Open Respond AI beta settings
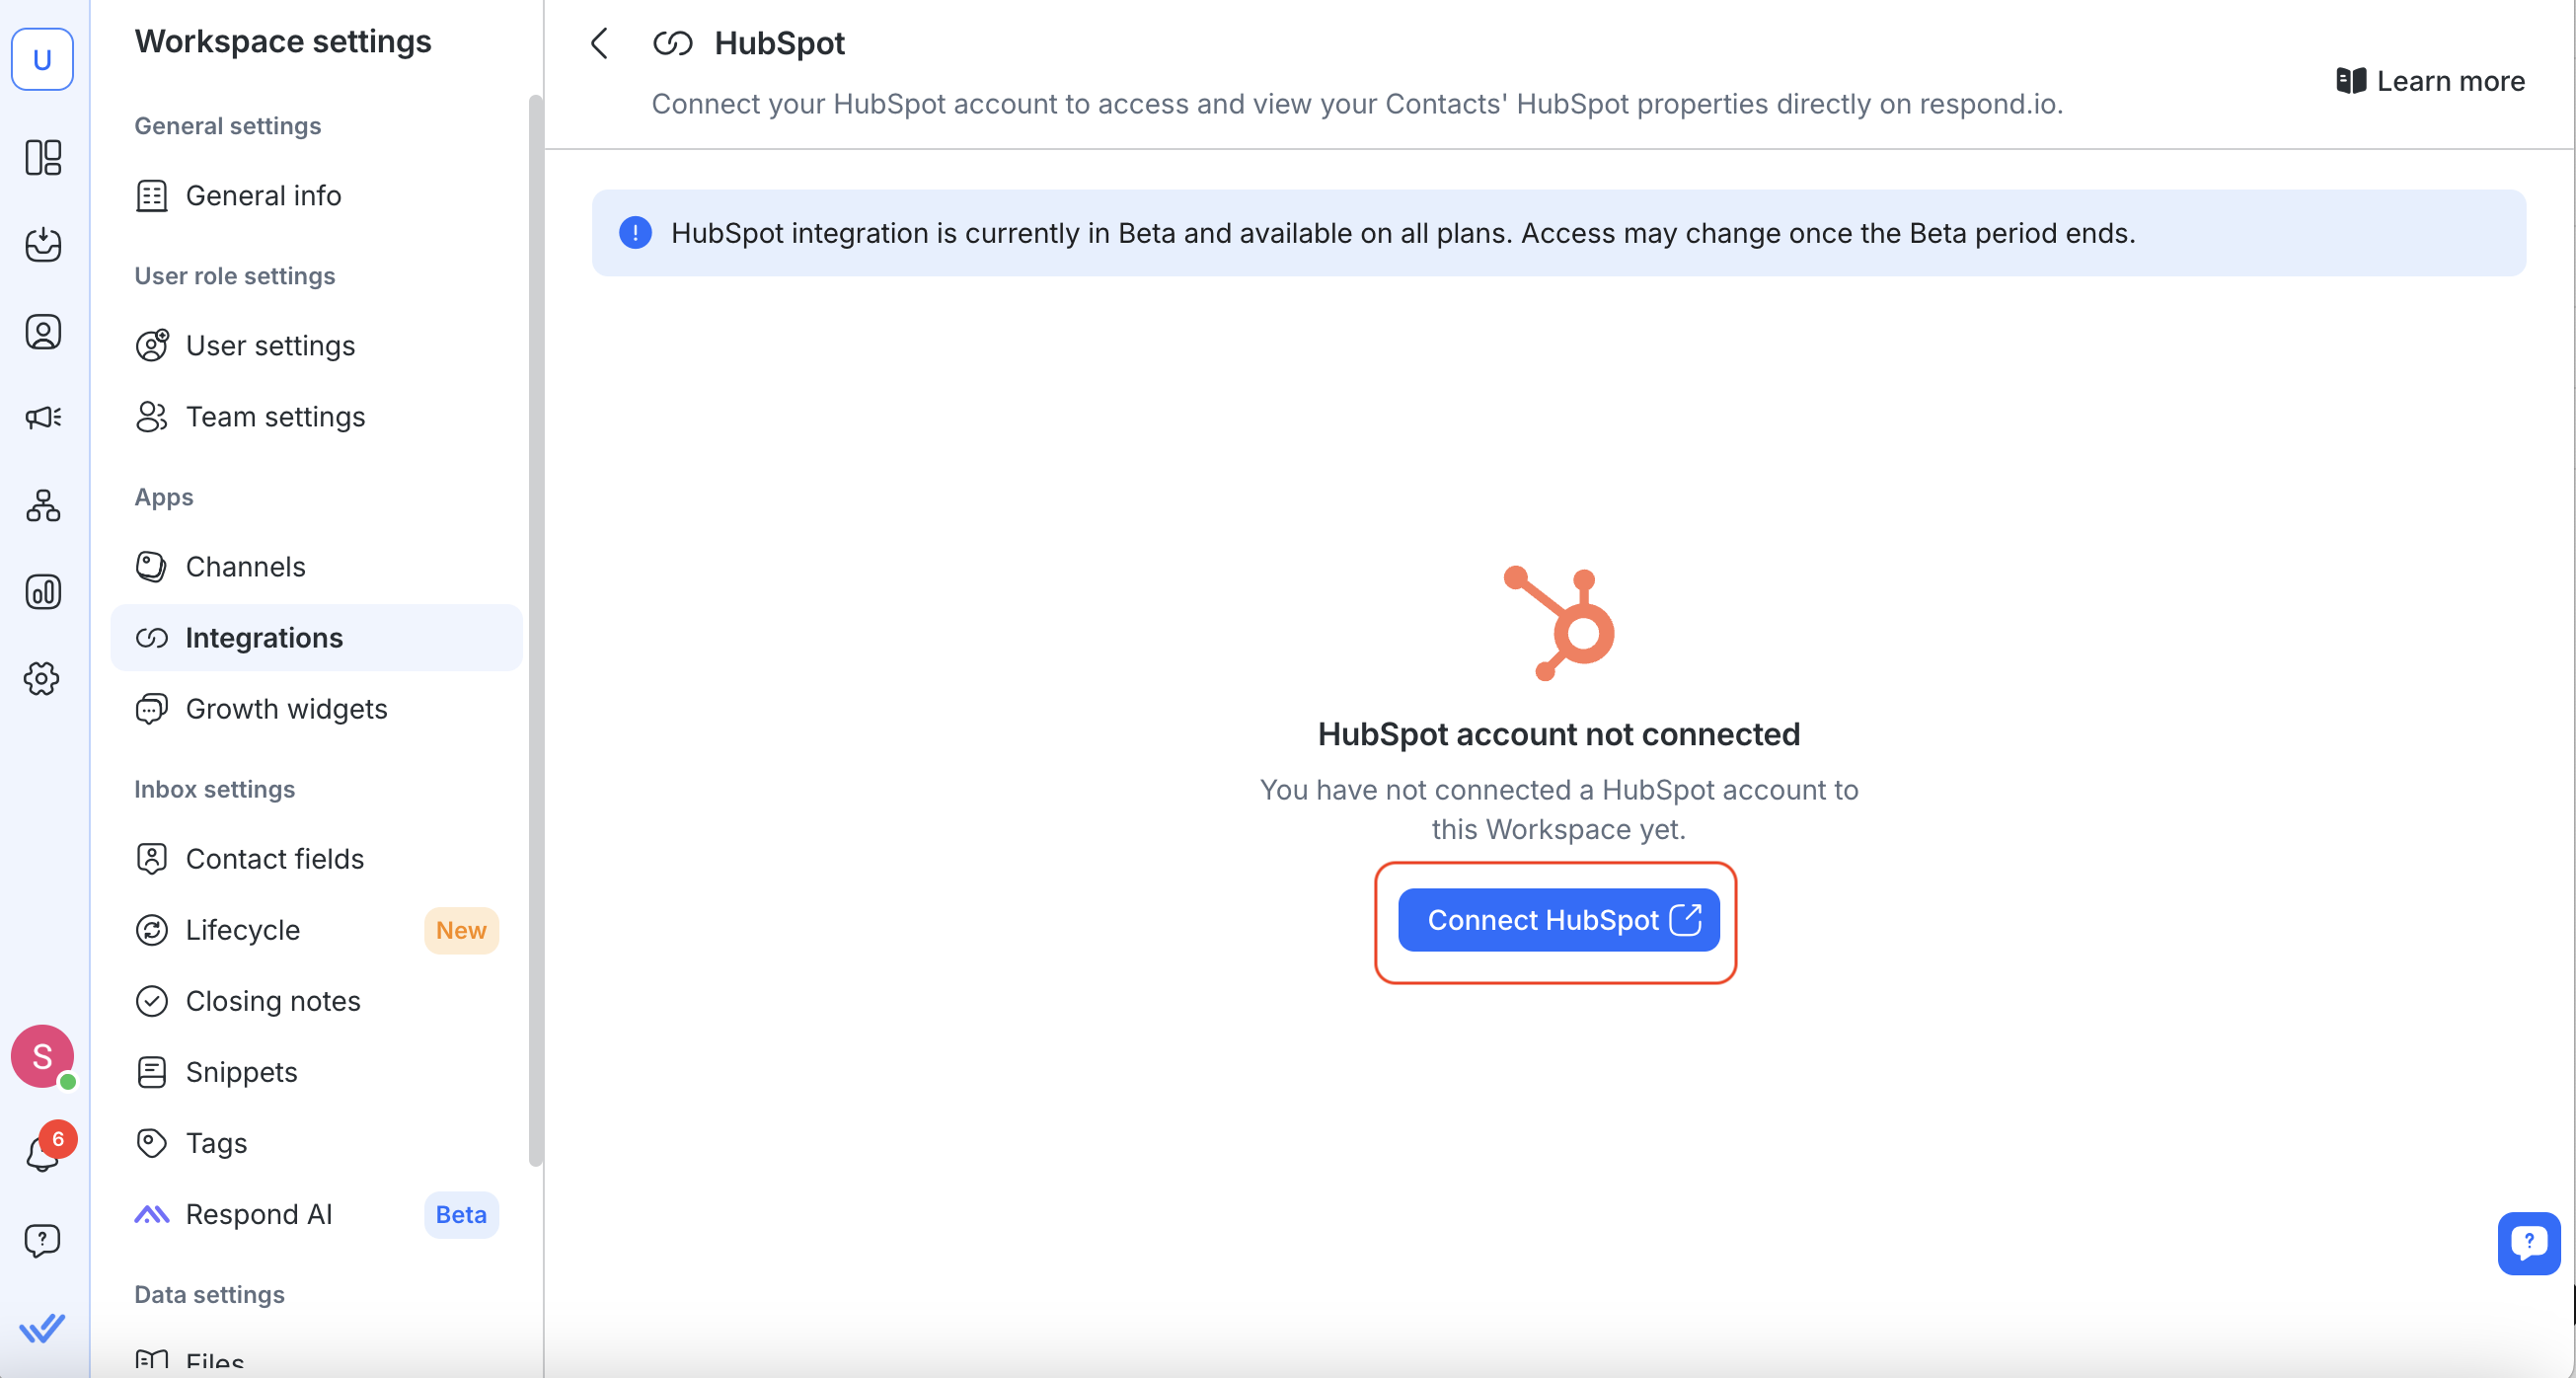2576x1378 pixels. click(x=258, y=1214)
